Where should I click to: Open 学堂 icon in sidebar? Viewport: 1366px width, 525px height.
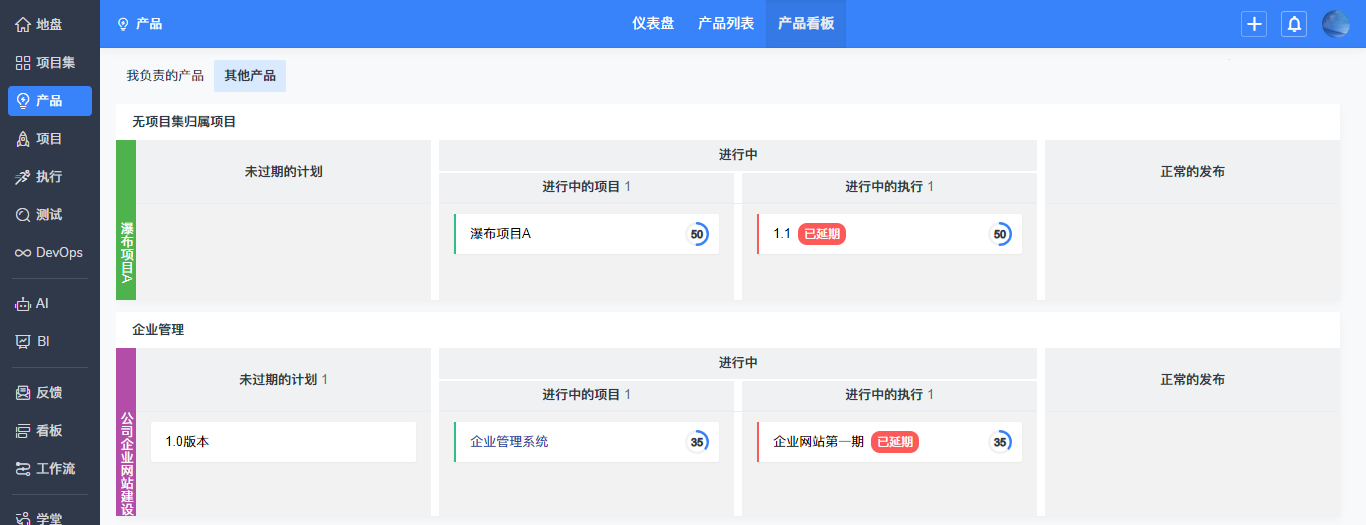click(23, 518)
